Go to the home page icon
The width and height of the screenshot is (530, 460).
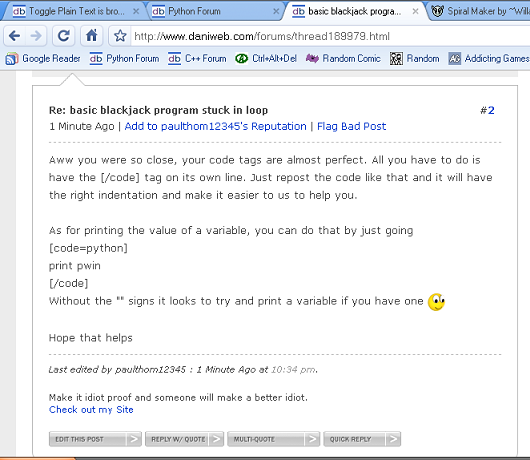[x=91, y=35]
